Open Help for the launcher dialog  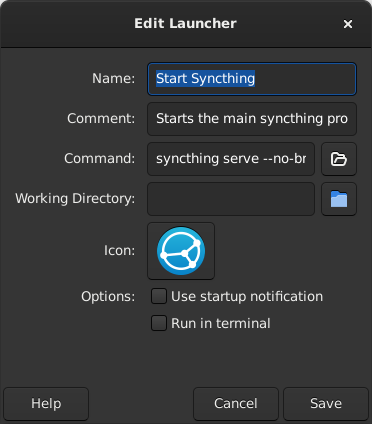coord(46,404)
